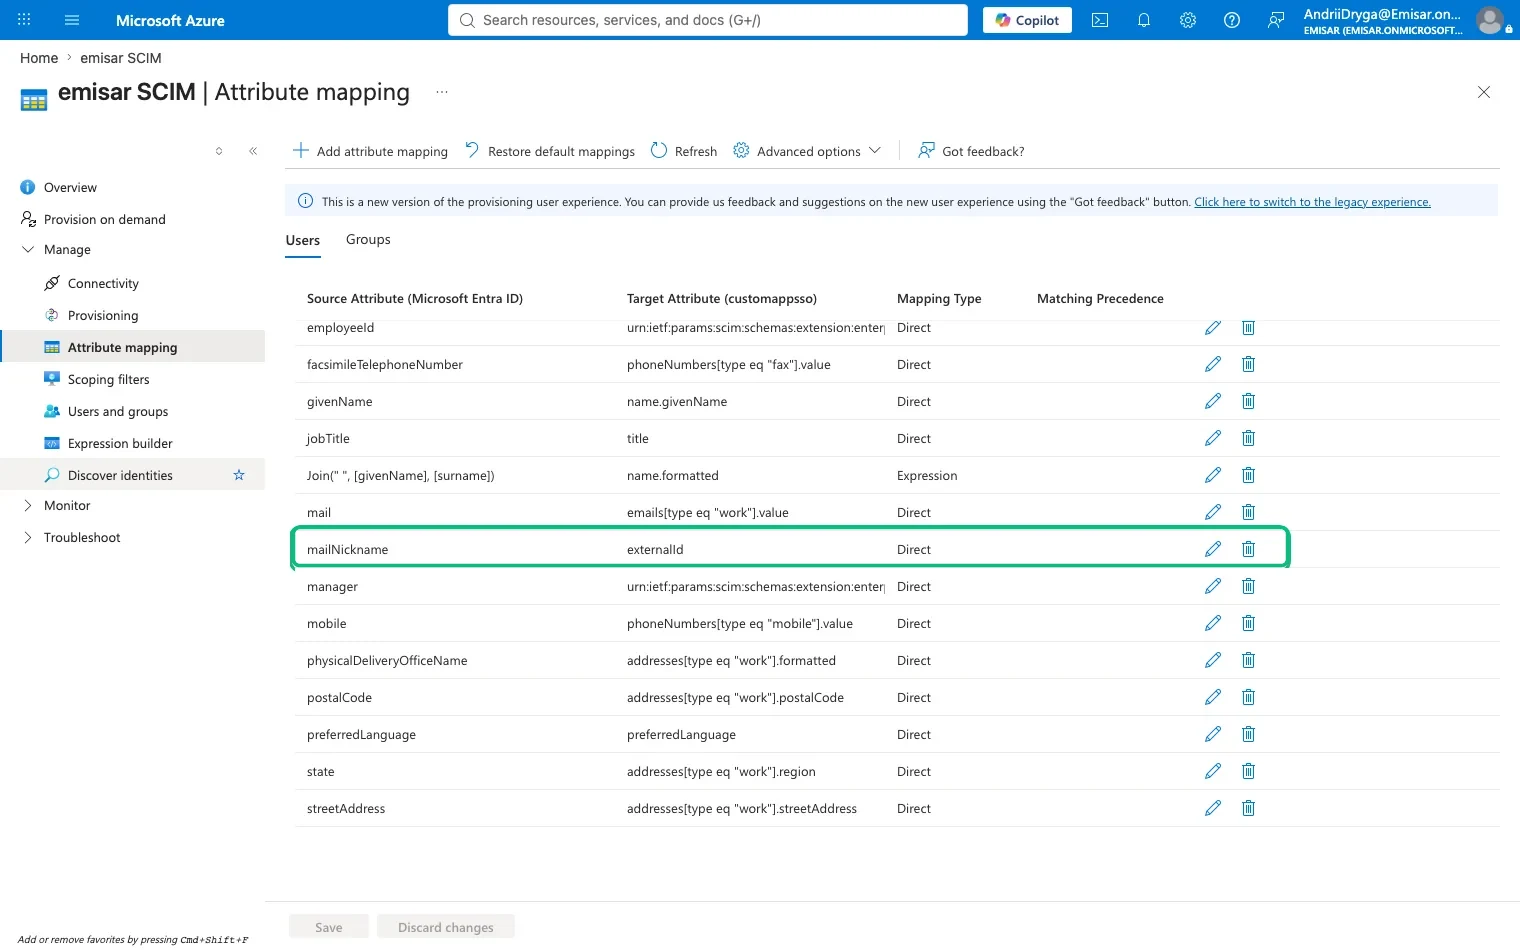This screenshot has height=950, width=1520.
Task: Select the Attribute mapping sidebar item
Action: (x=132, y=347)
